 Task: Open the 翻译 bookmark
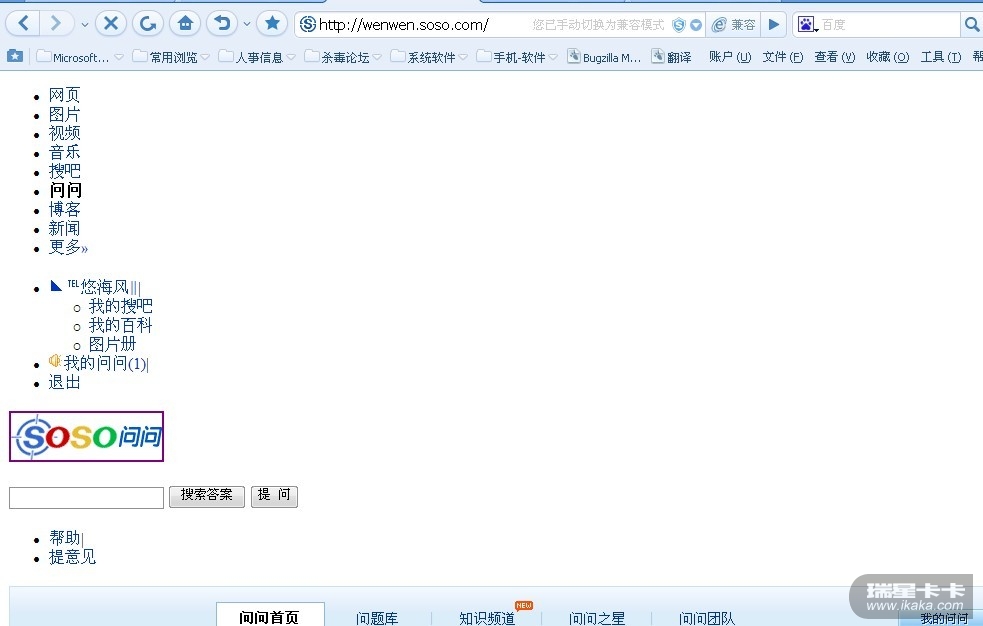[671, 57]
